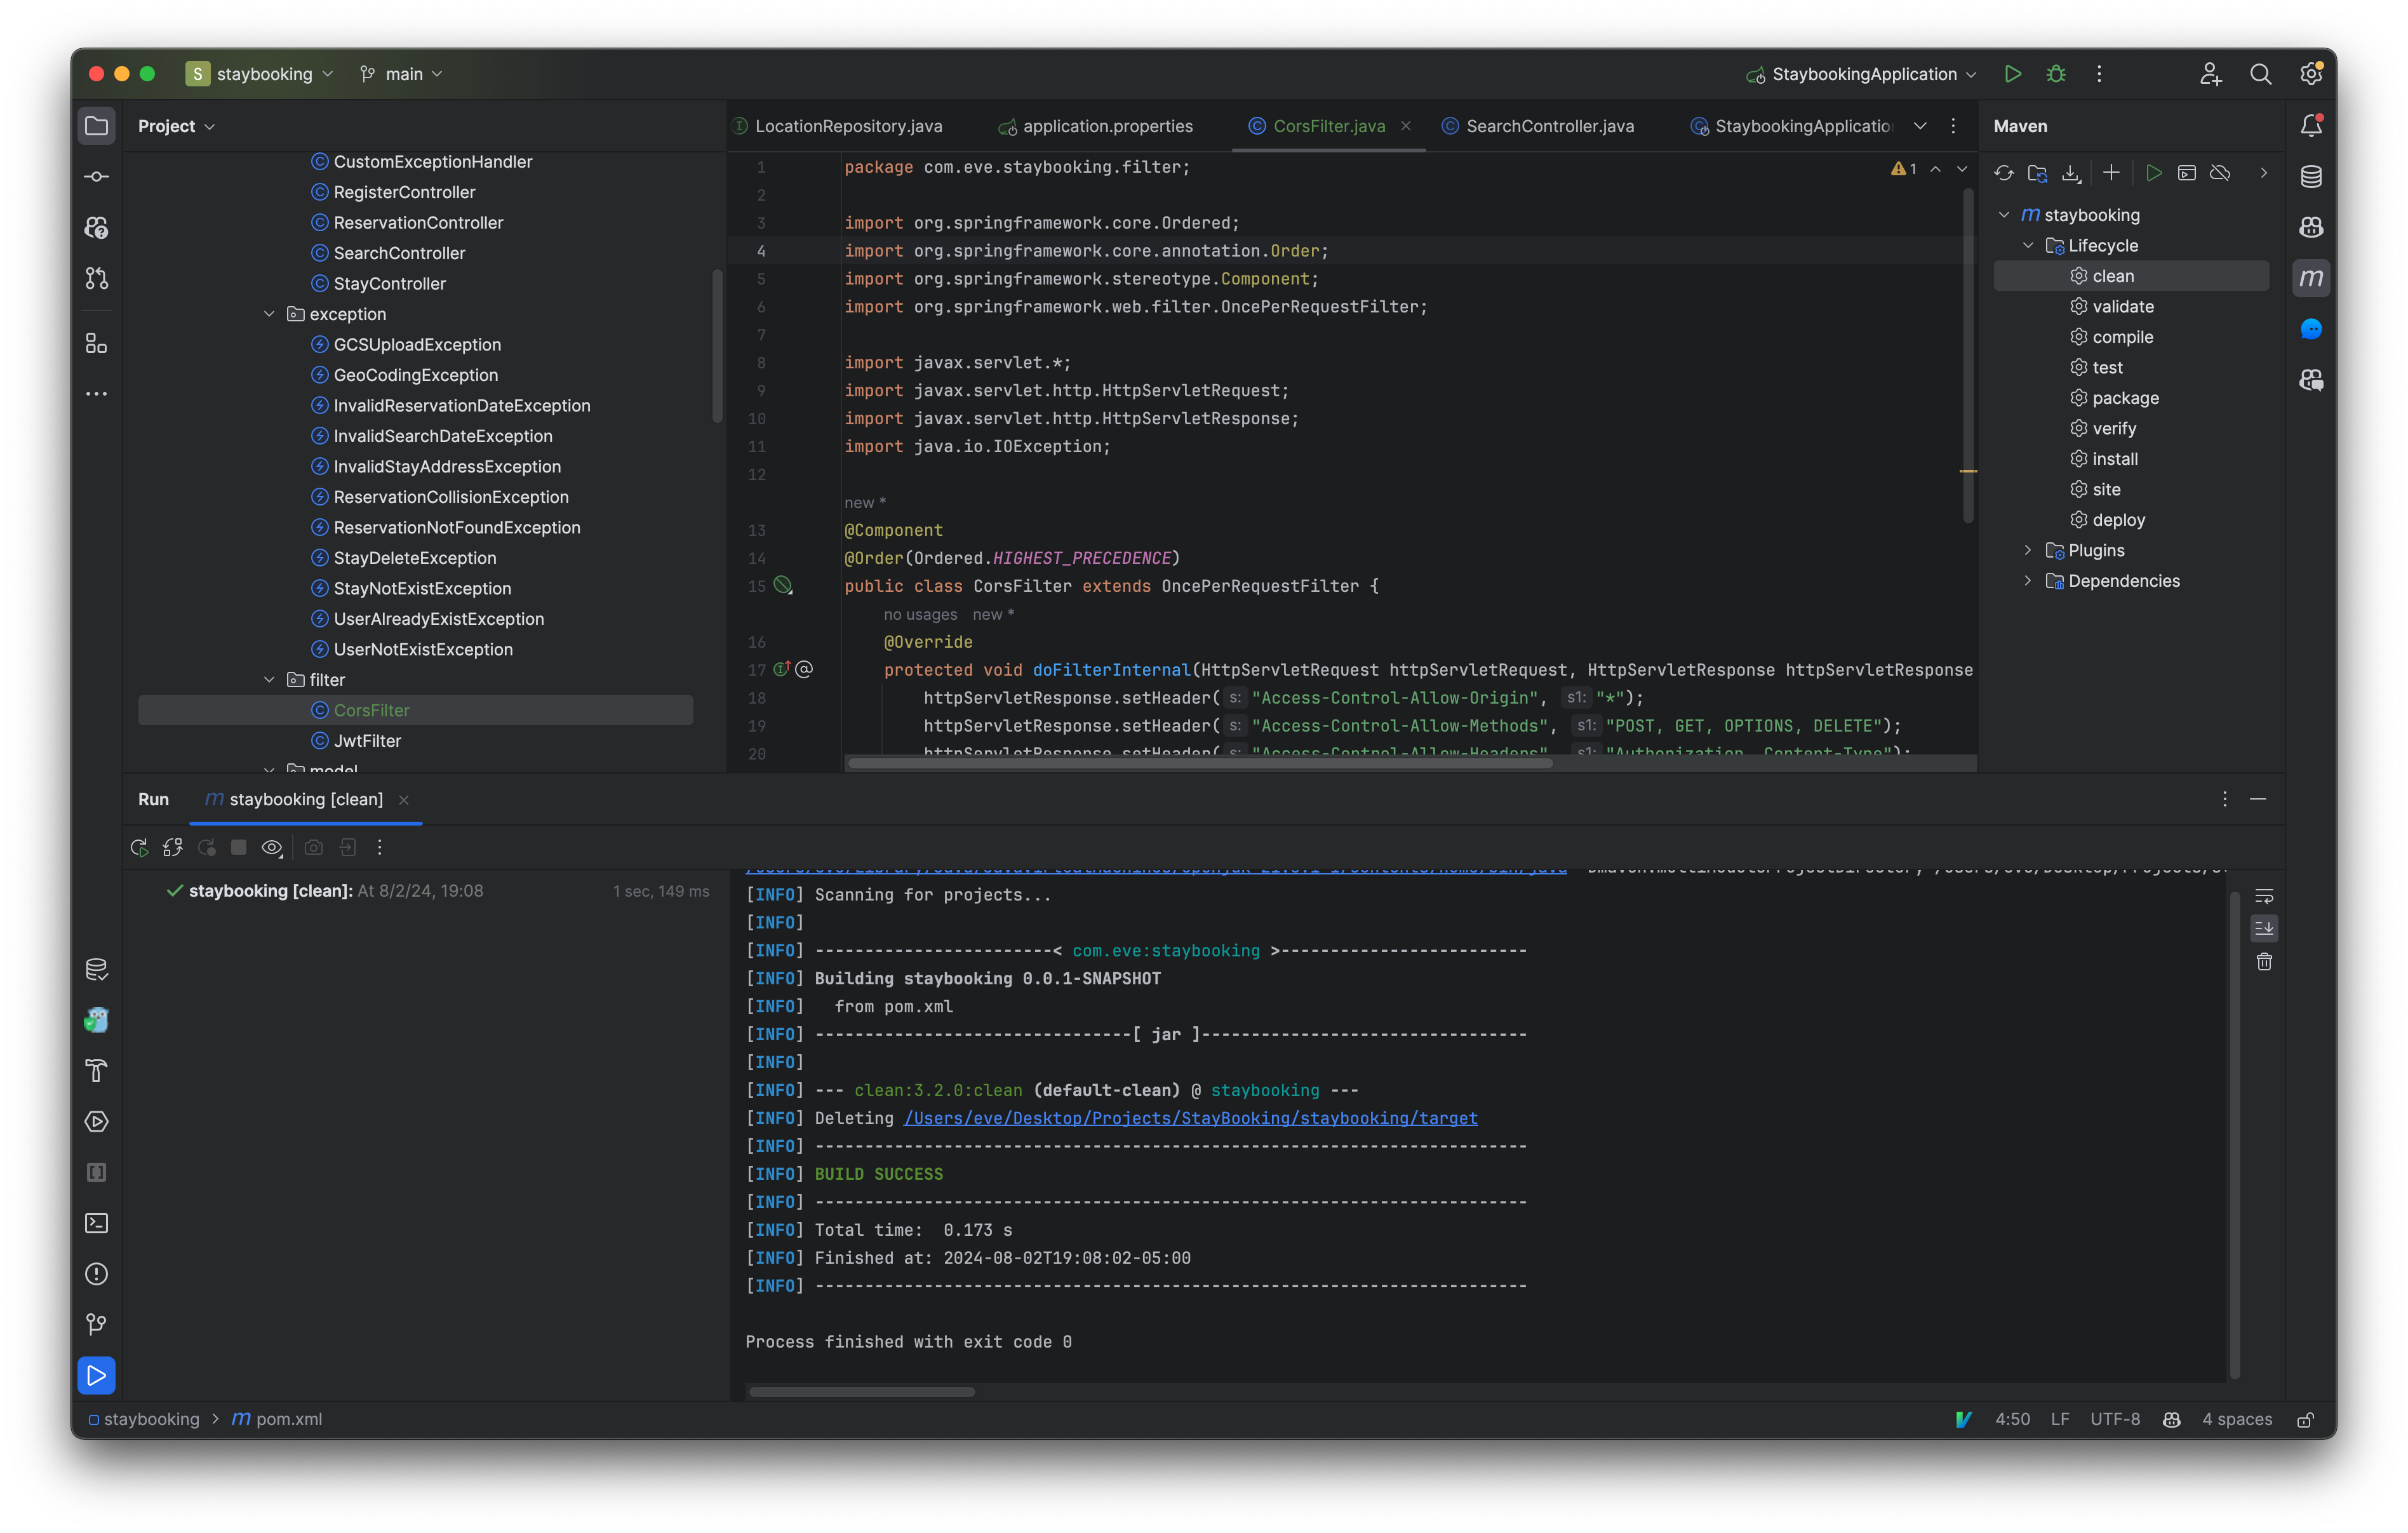Viewport: 2408px width, 1533px height.
Task: Click the Rerun icon in Run panel
Action: (x=139, y=848)
